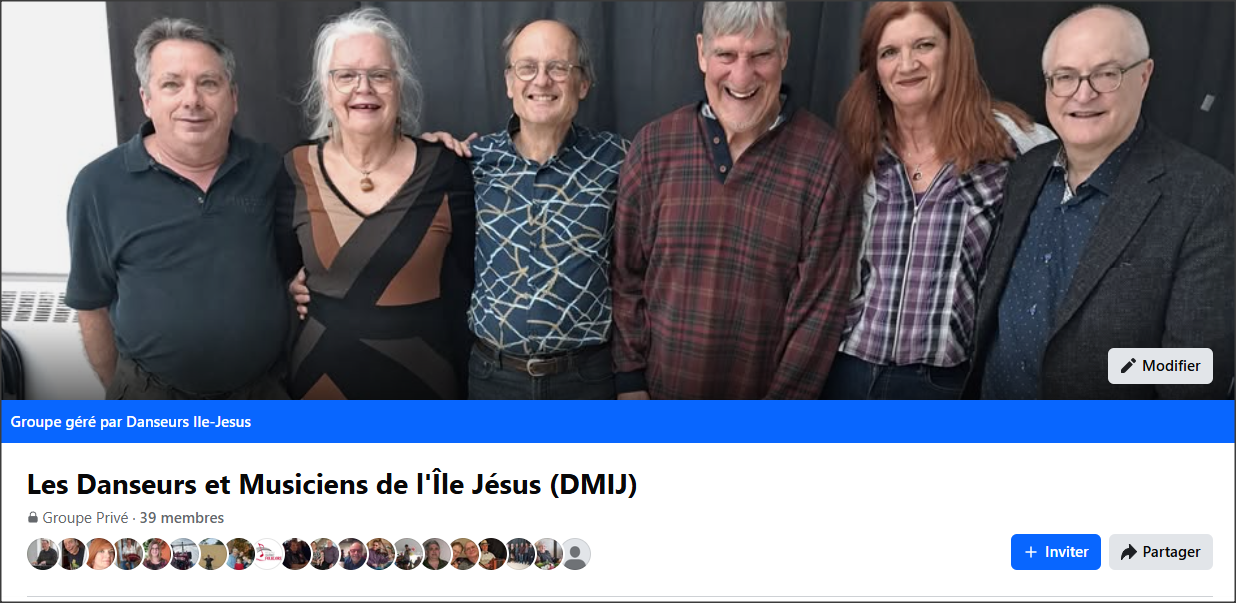
Task: Click the Inviter button
Action: [x=1056, y=552]
